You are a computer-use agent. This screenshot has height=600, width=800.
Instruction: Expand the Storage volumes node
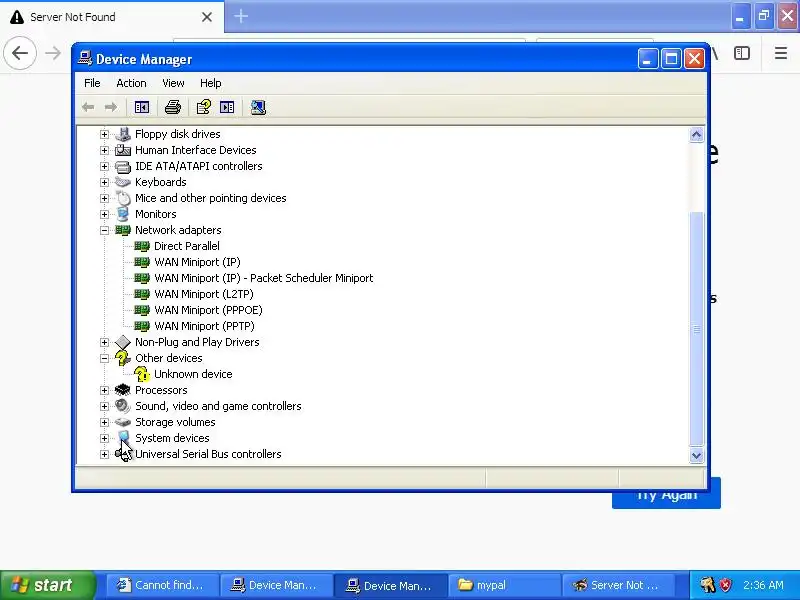104,422
